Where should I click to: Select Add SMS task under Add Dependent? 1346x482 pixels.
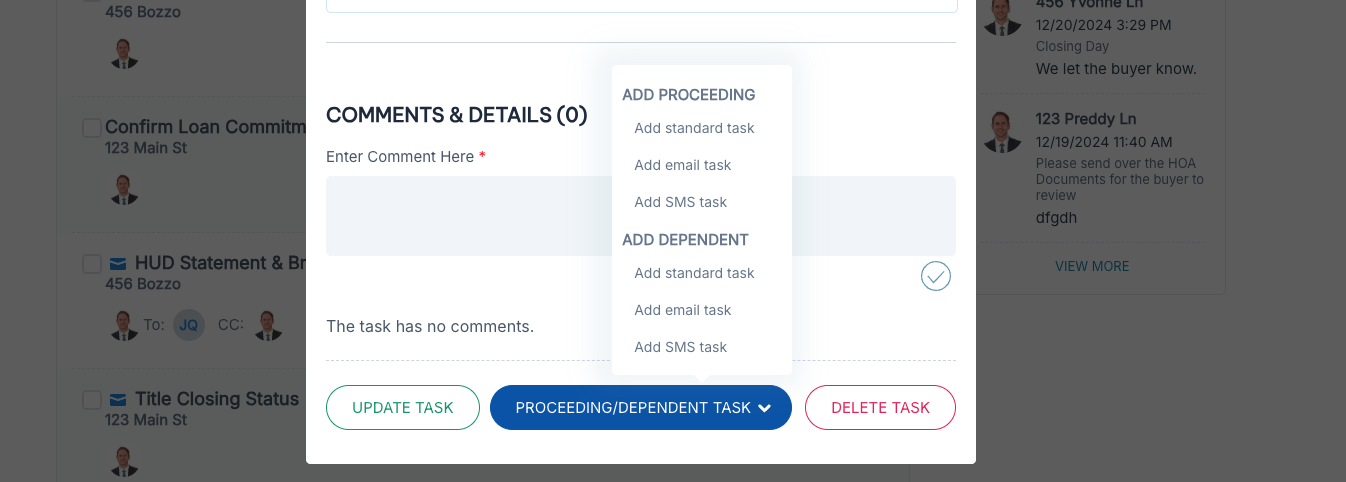pos(681,347)
